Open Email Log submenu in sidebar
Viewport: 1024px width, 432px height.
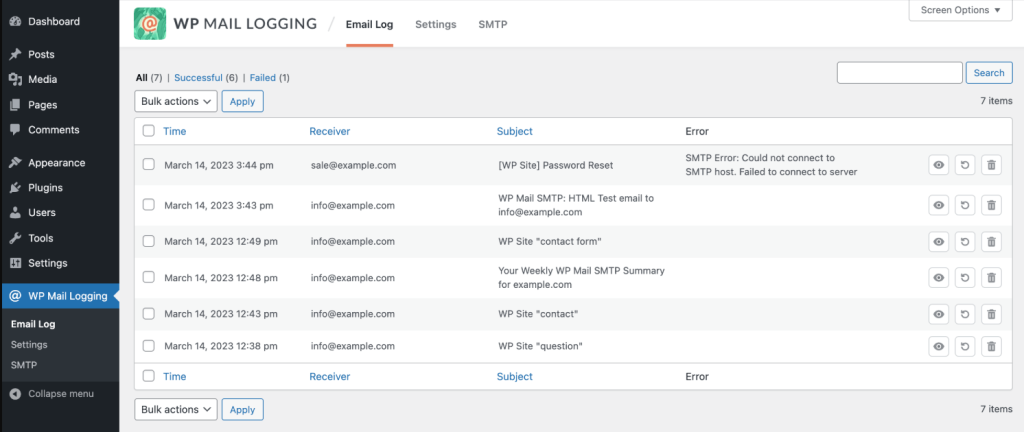(33, 324)
